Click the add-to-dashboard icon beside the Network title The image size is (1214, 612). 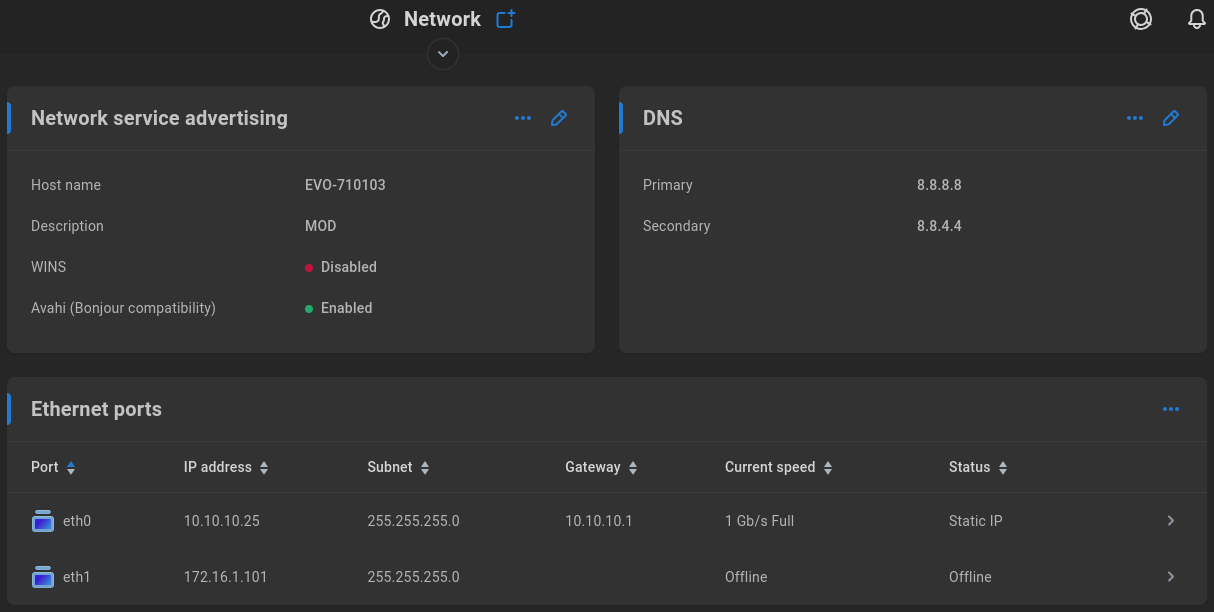coord(506,19)
